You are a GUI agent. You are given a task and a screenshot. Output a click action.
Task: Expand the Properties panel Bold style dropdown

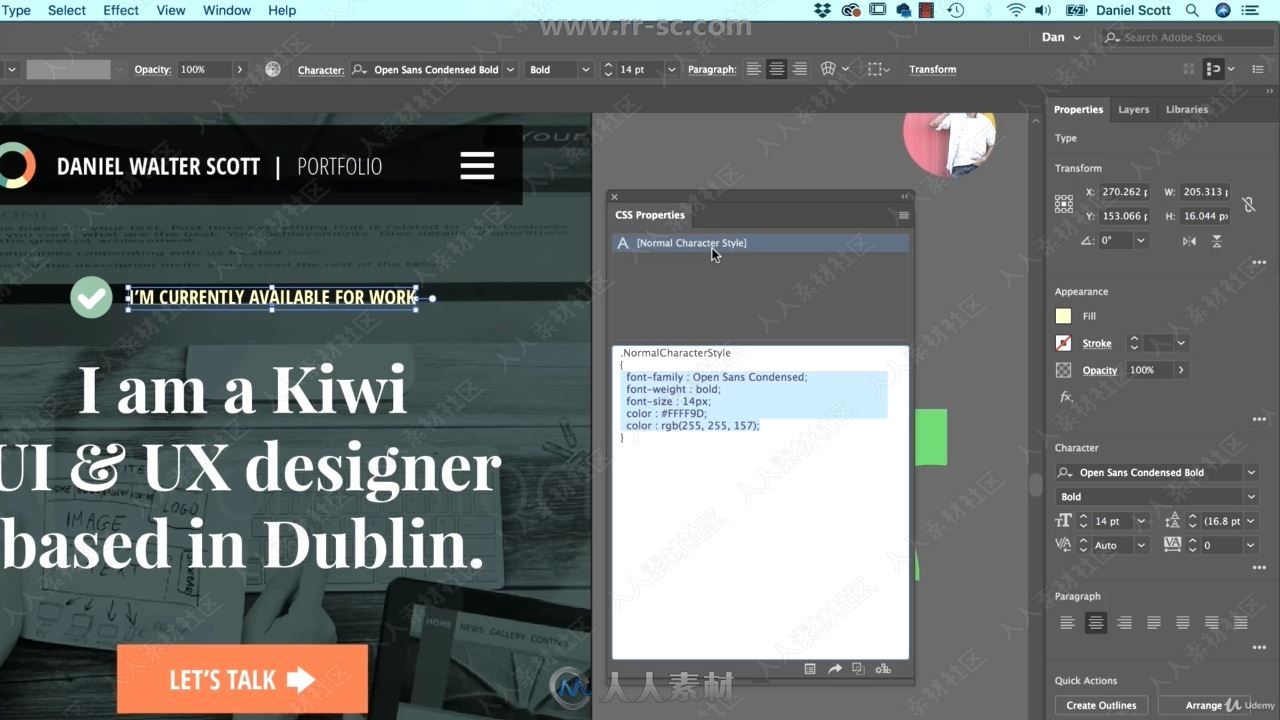click(1251, 497)
